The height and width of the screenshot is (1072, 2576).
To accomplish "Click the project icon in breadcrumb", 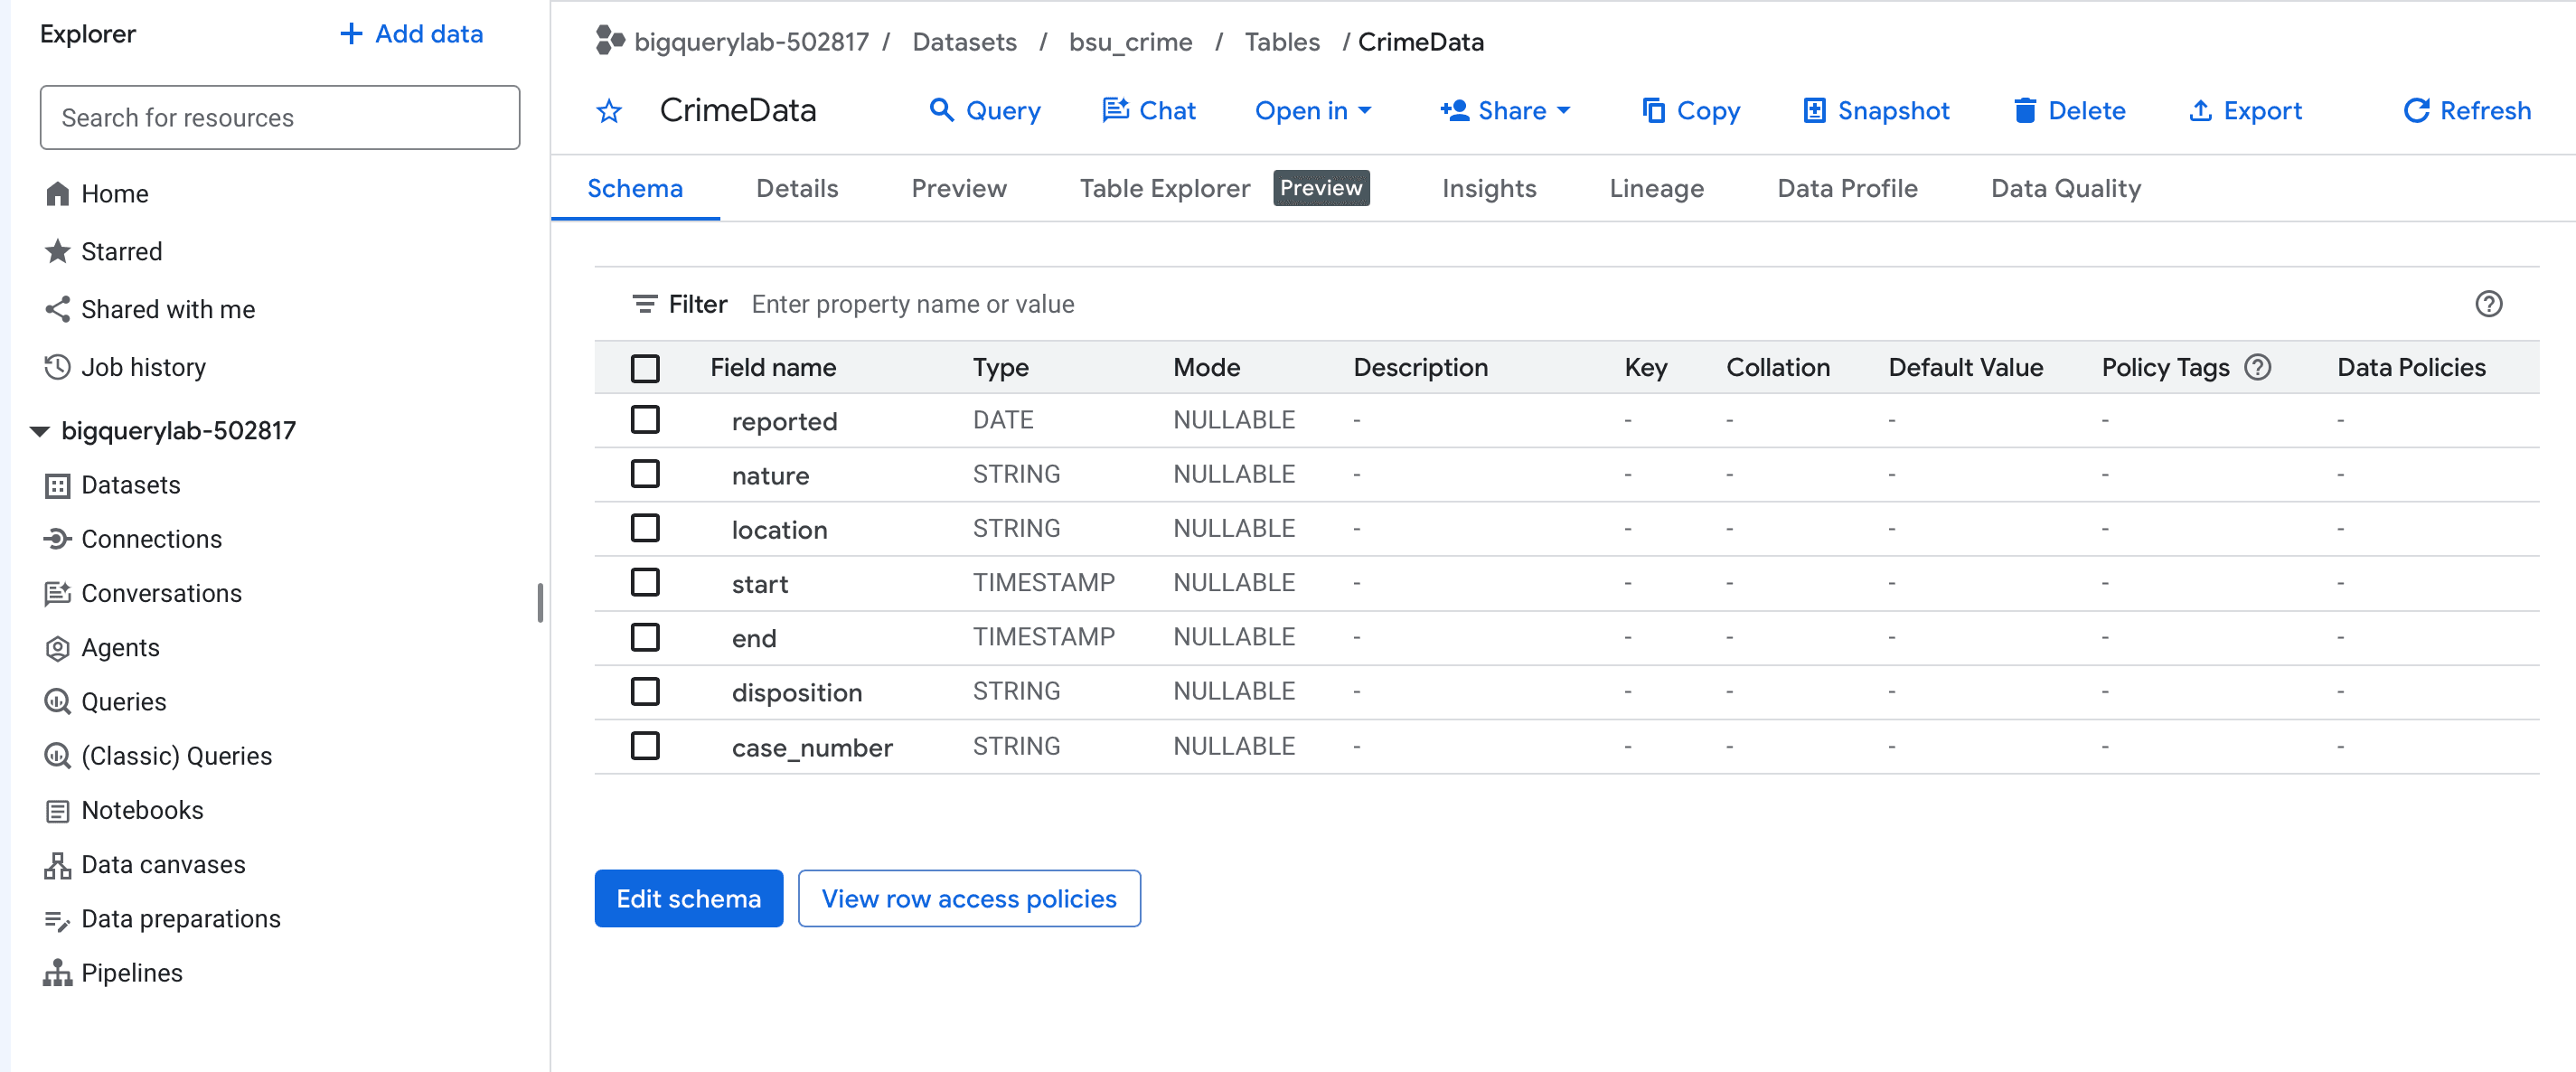I will 610,41.
